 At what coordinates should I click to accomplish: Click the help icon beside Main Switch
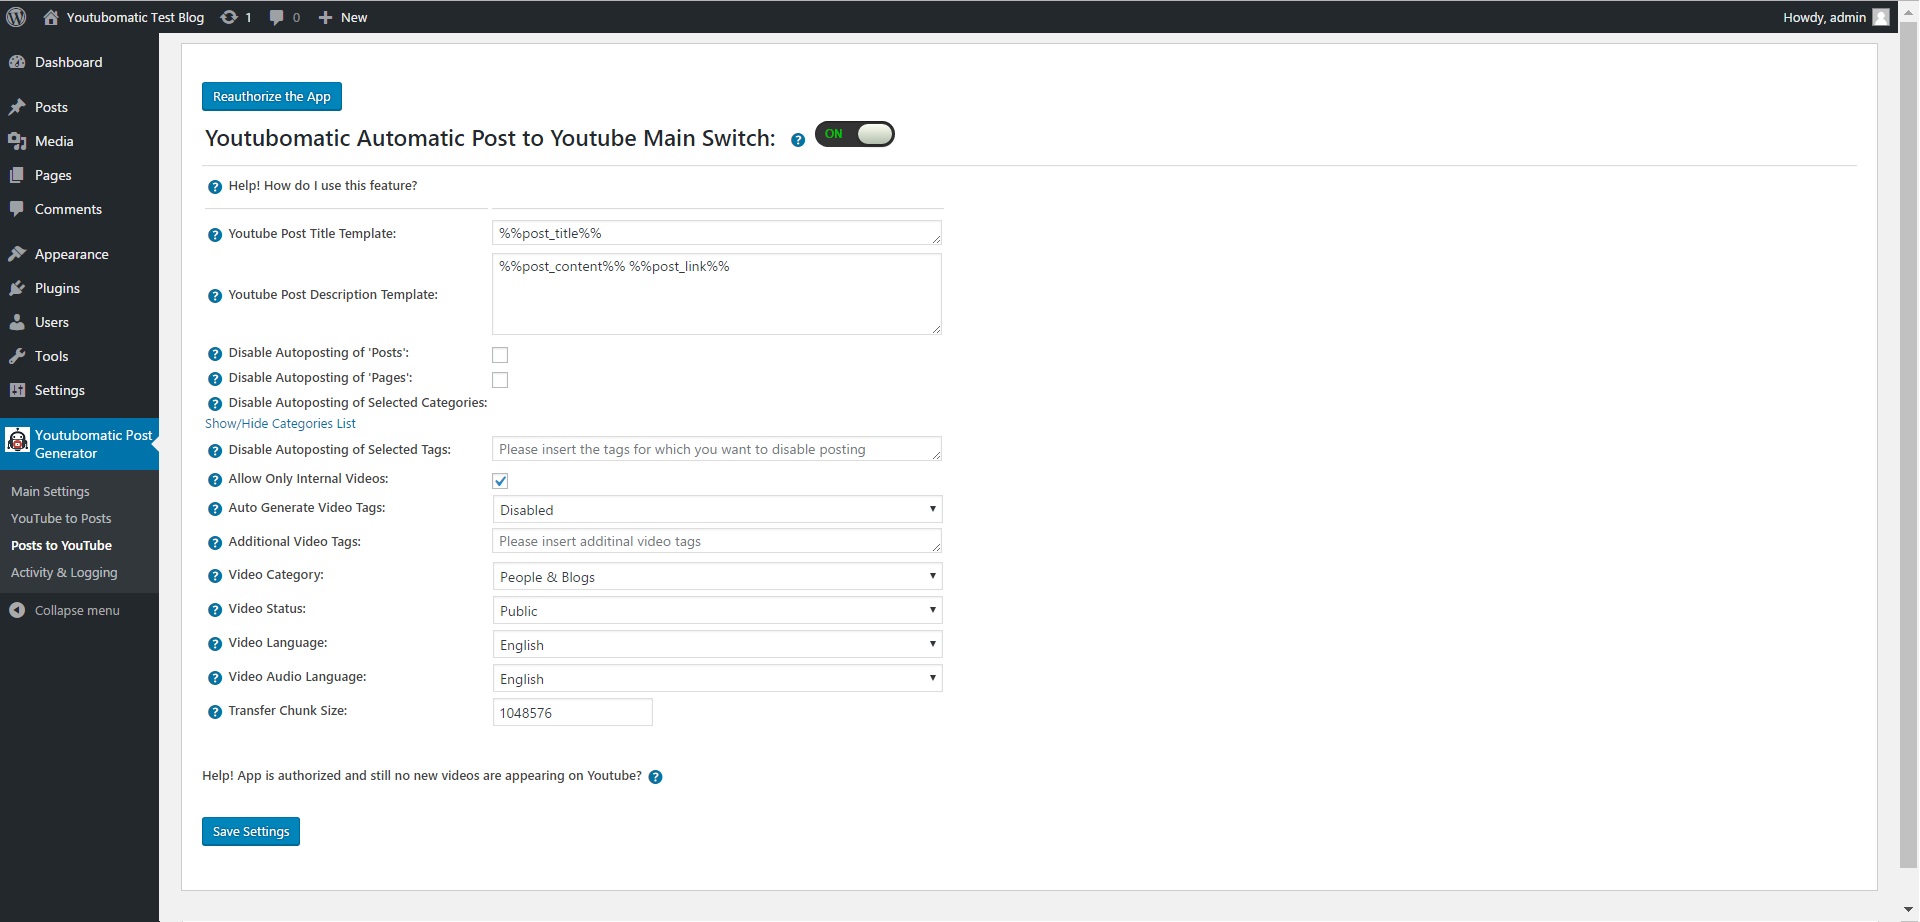click(797, 140)
